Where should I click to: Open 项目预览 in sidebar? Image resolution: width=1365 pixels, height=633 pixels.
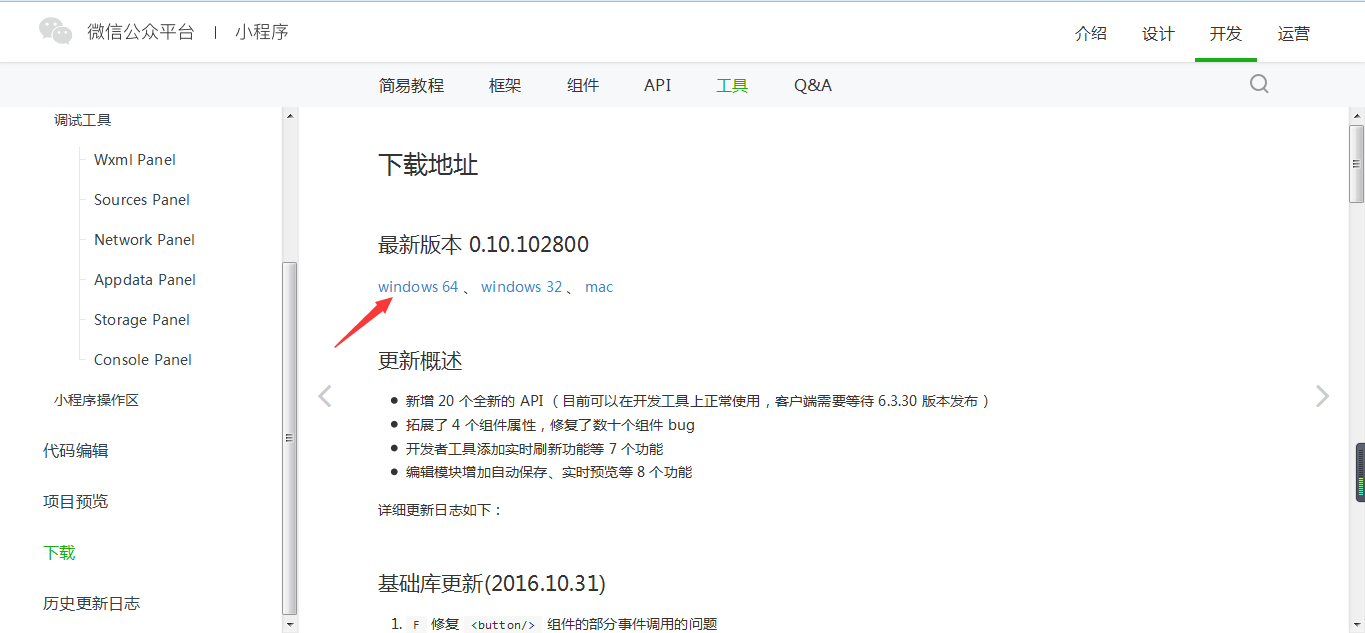point(75,502)
